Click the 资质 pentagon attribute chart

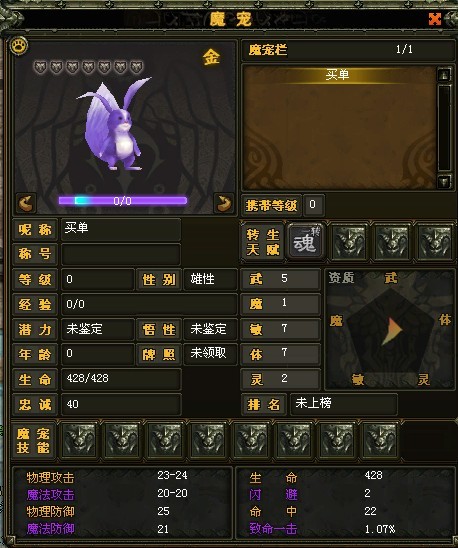point(390,329)
